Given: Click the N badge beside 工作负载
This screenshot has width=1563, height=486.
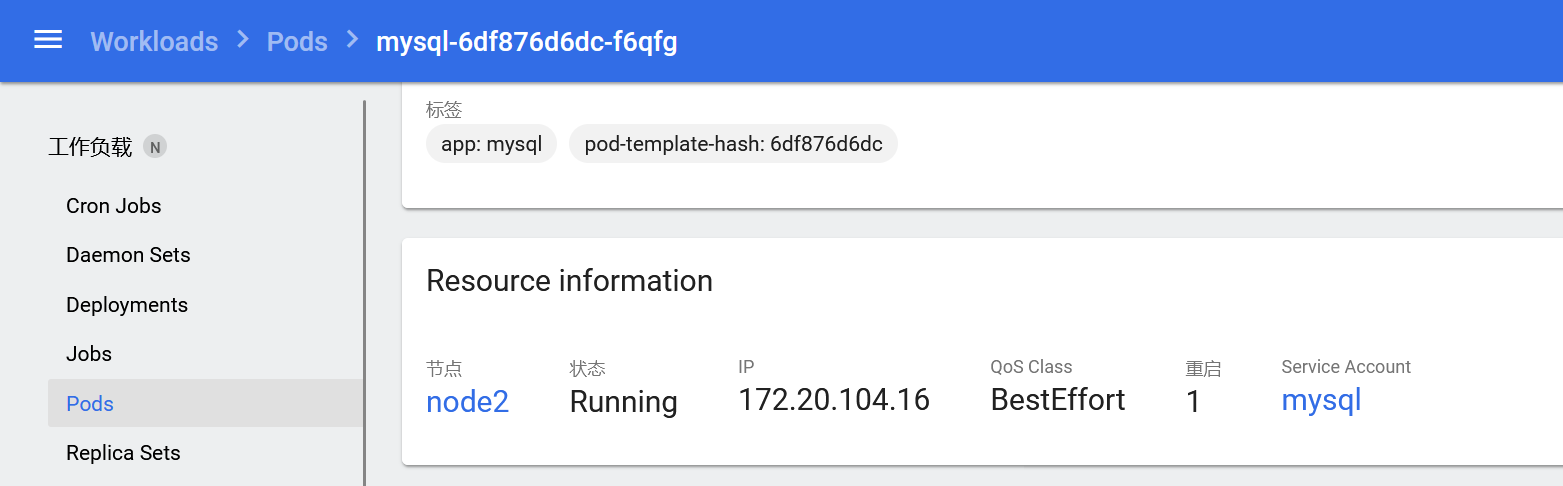Looking at the screenshot, I should [154, 147].
